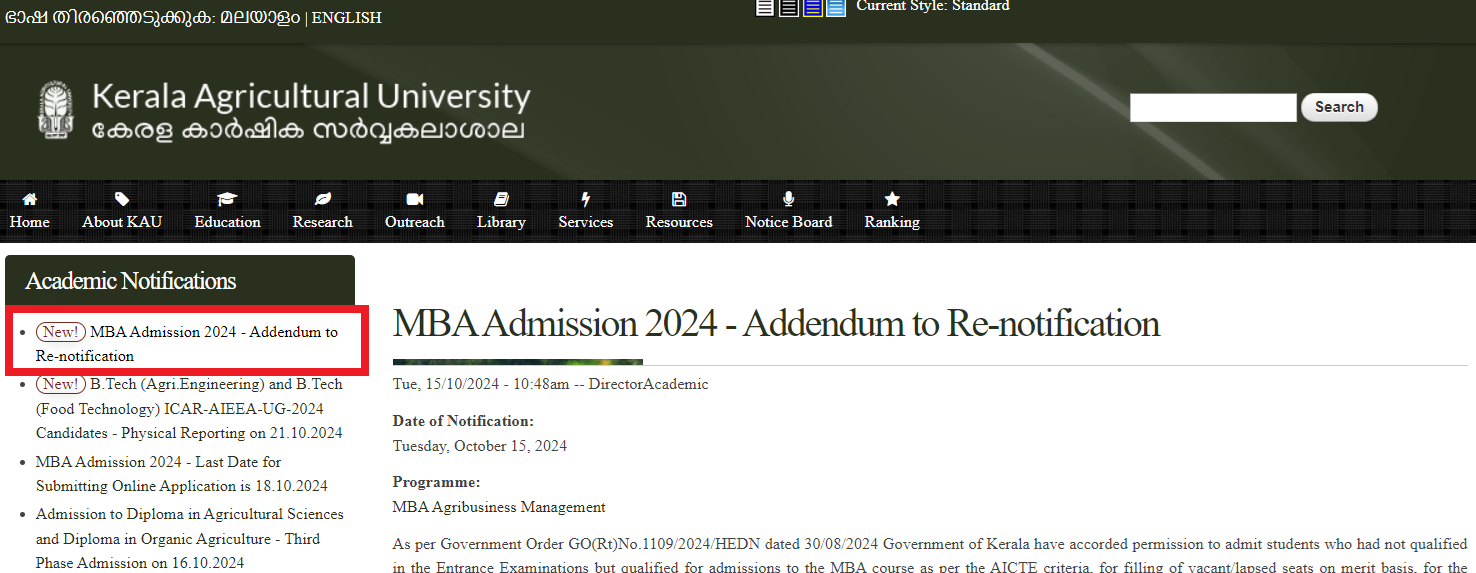
Task: Open the Library menu
Action: tap(501, 222)
